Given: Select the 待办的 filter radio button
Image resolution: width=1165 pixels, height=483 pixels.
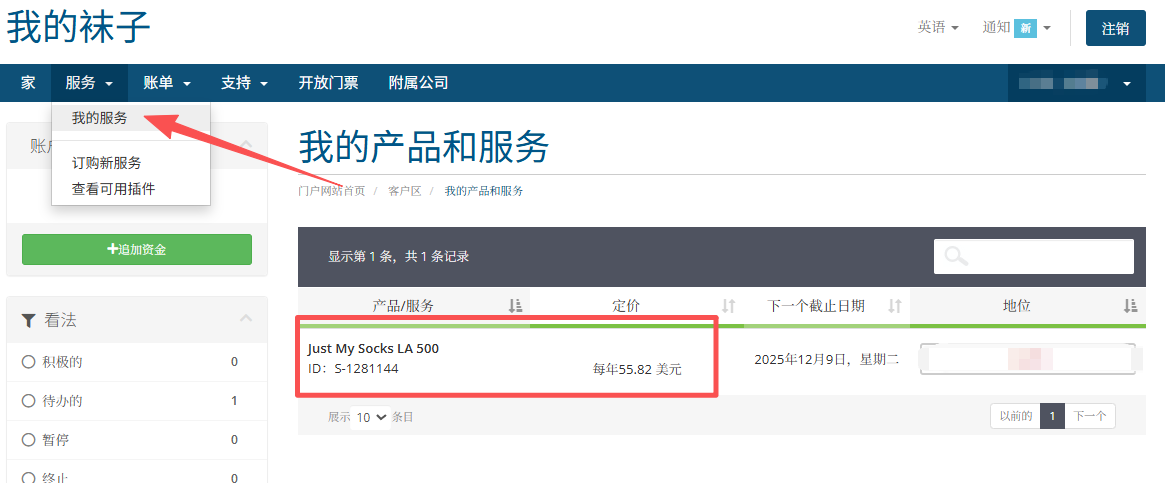Looking at the screenshot, I should pyautogui.click(x=29, y=401).
